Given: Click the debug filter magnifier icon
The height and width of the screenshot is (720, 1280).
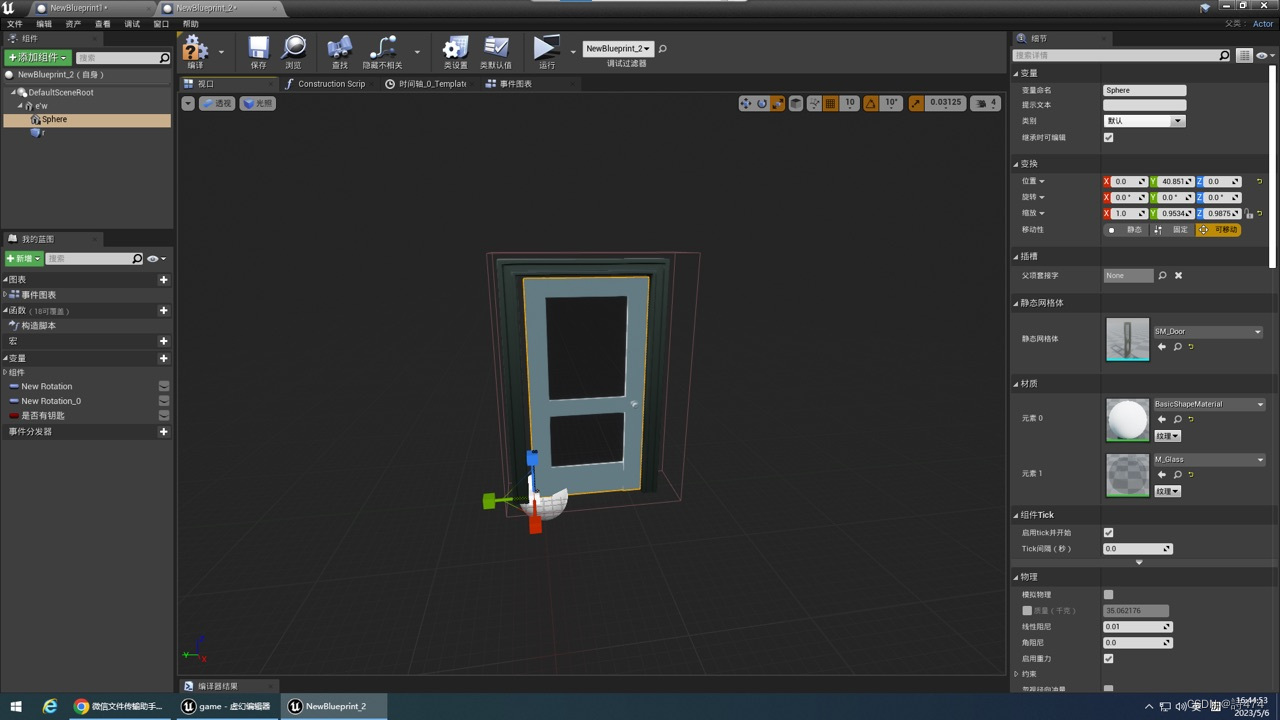Looking at the screenshot, I should pyautogui.click(x=662, y=48).
